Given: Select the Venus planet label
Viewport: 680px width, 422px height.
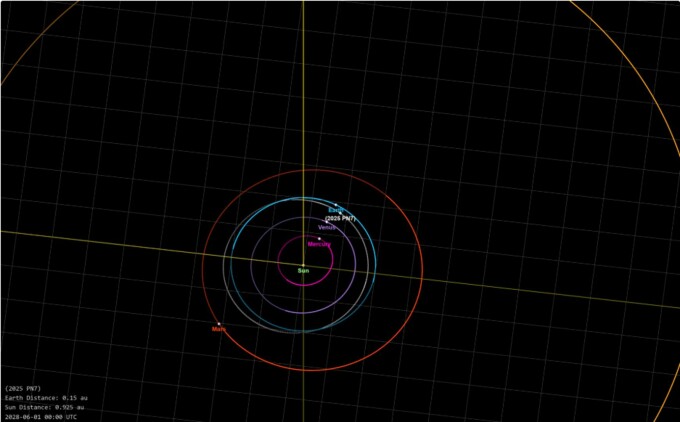Looking at the screenshot, I should [x=327, y=228].
